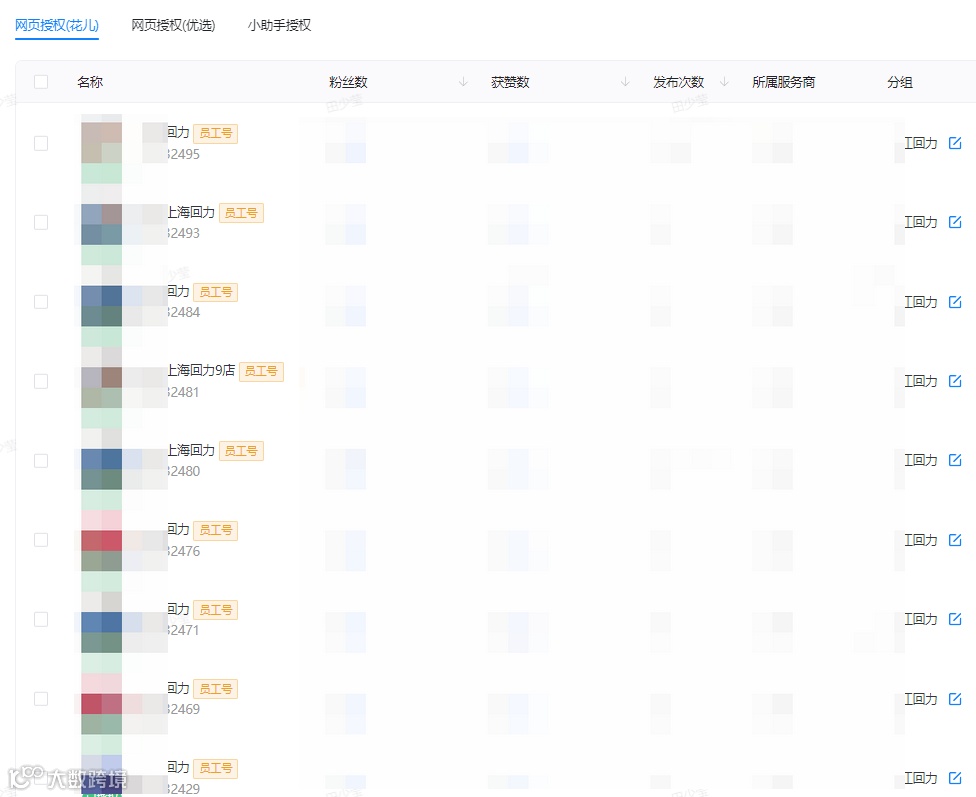Image resolution: width=976 pixels, height=797 pixels.
Task: Check the row with ID ending 2476
Action: coord(41,539)
